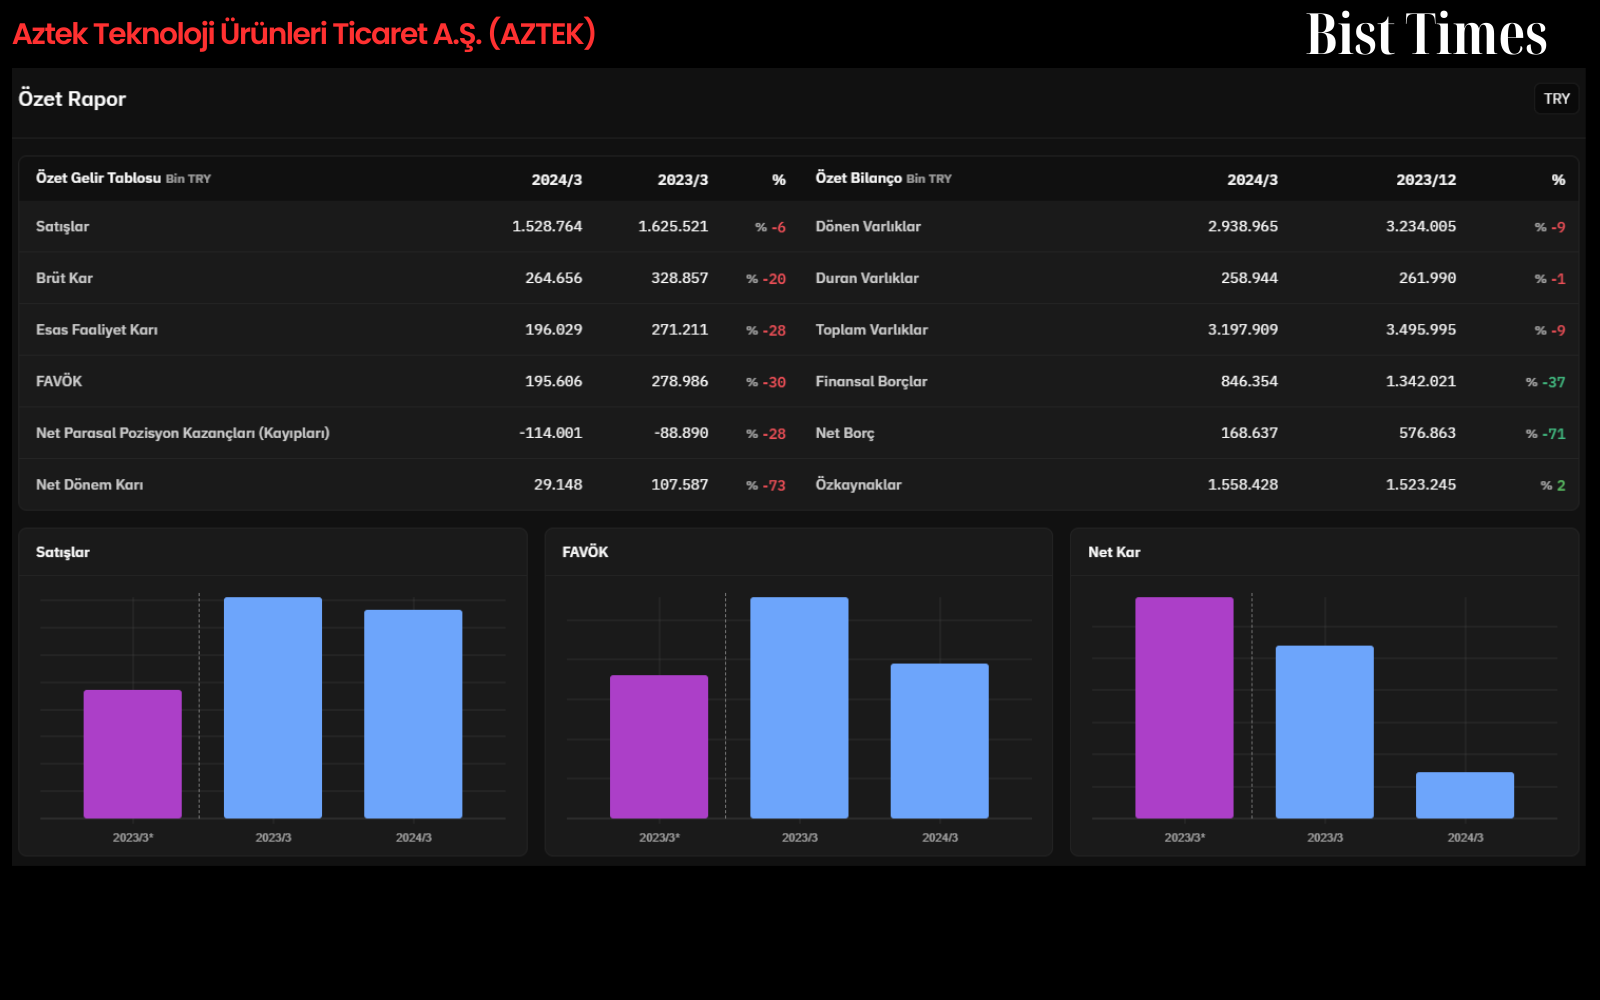Click the Bist Times logo

coord(1426,34)
